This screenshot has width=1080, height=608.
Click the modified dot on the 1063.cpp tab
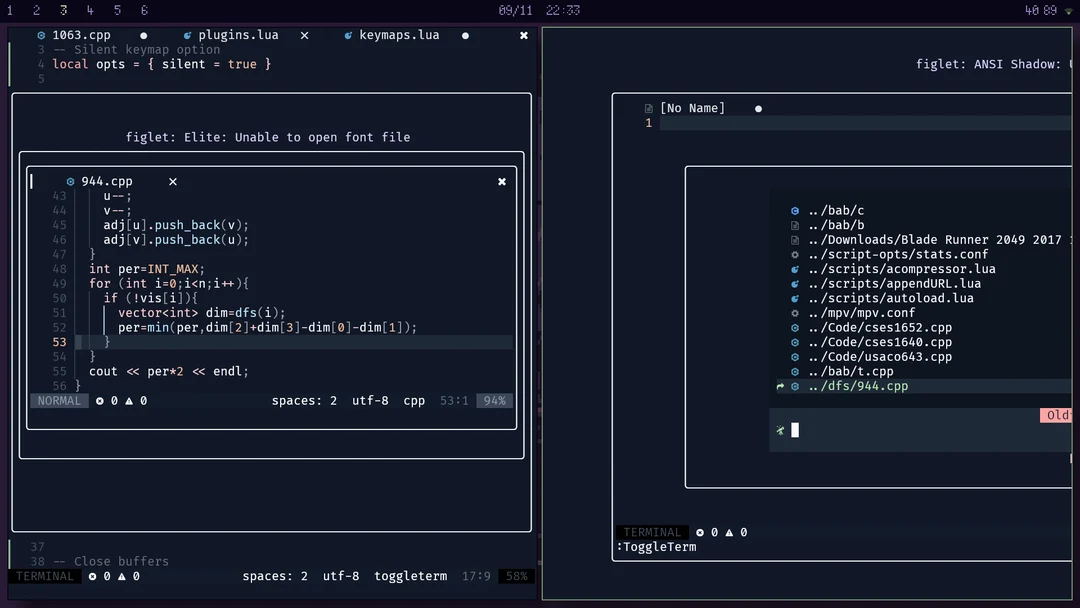click(x=144, y=34)
